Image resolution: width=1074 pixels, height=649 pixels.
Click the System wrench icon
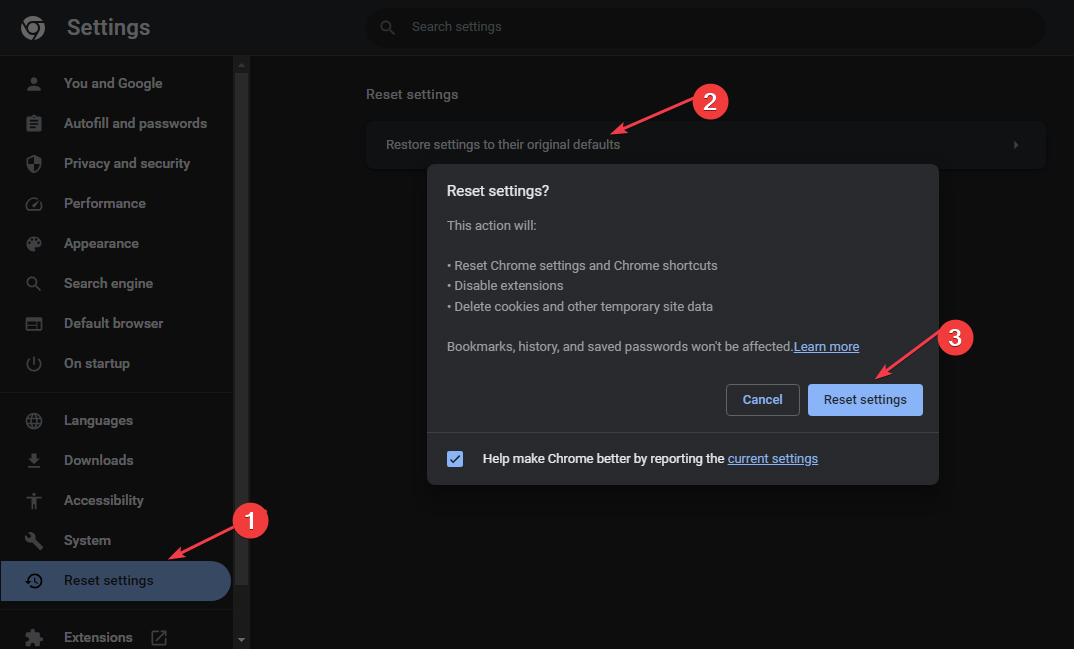point(34,541)
